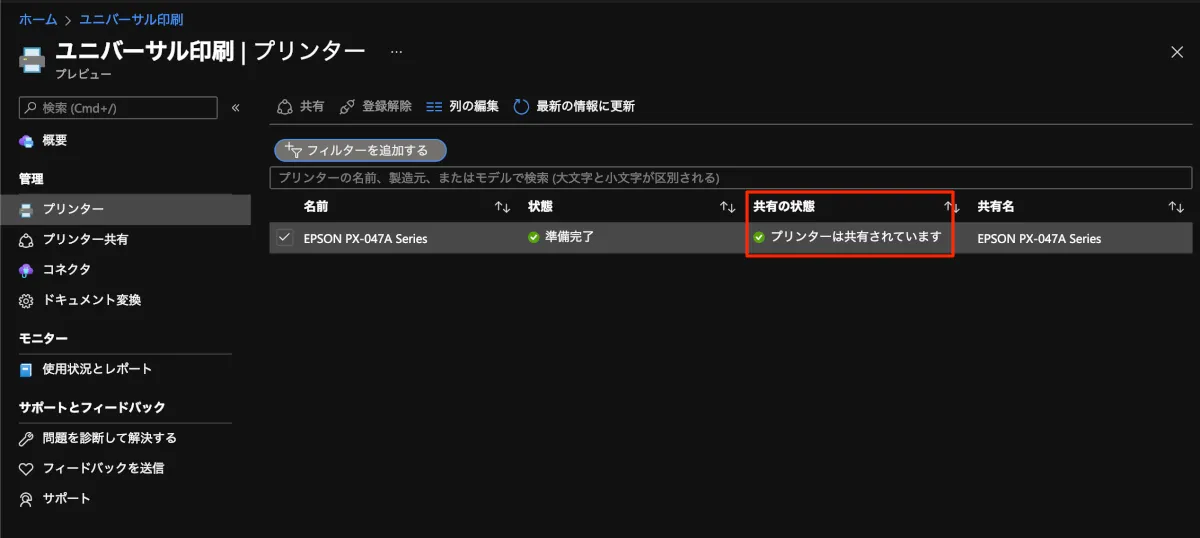Screen dimensions: 1200x538
Task: Click the 名前 column header
Action: pos(316,207)
